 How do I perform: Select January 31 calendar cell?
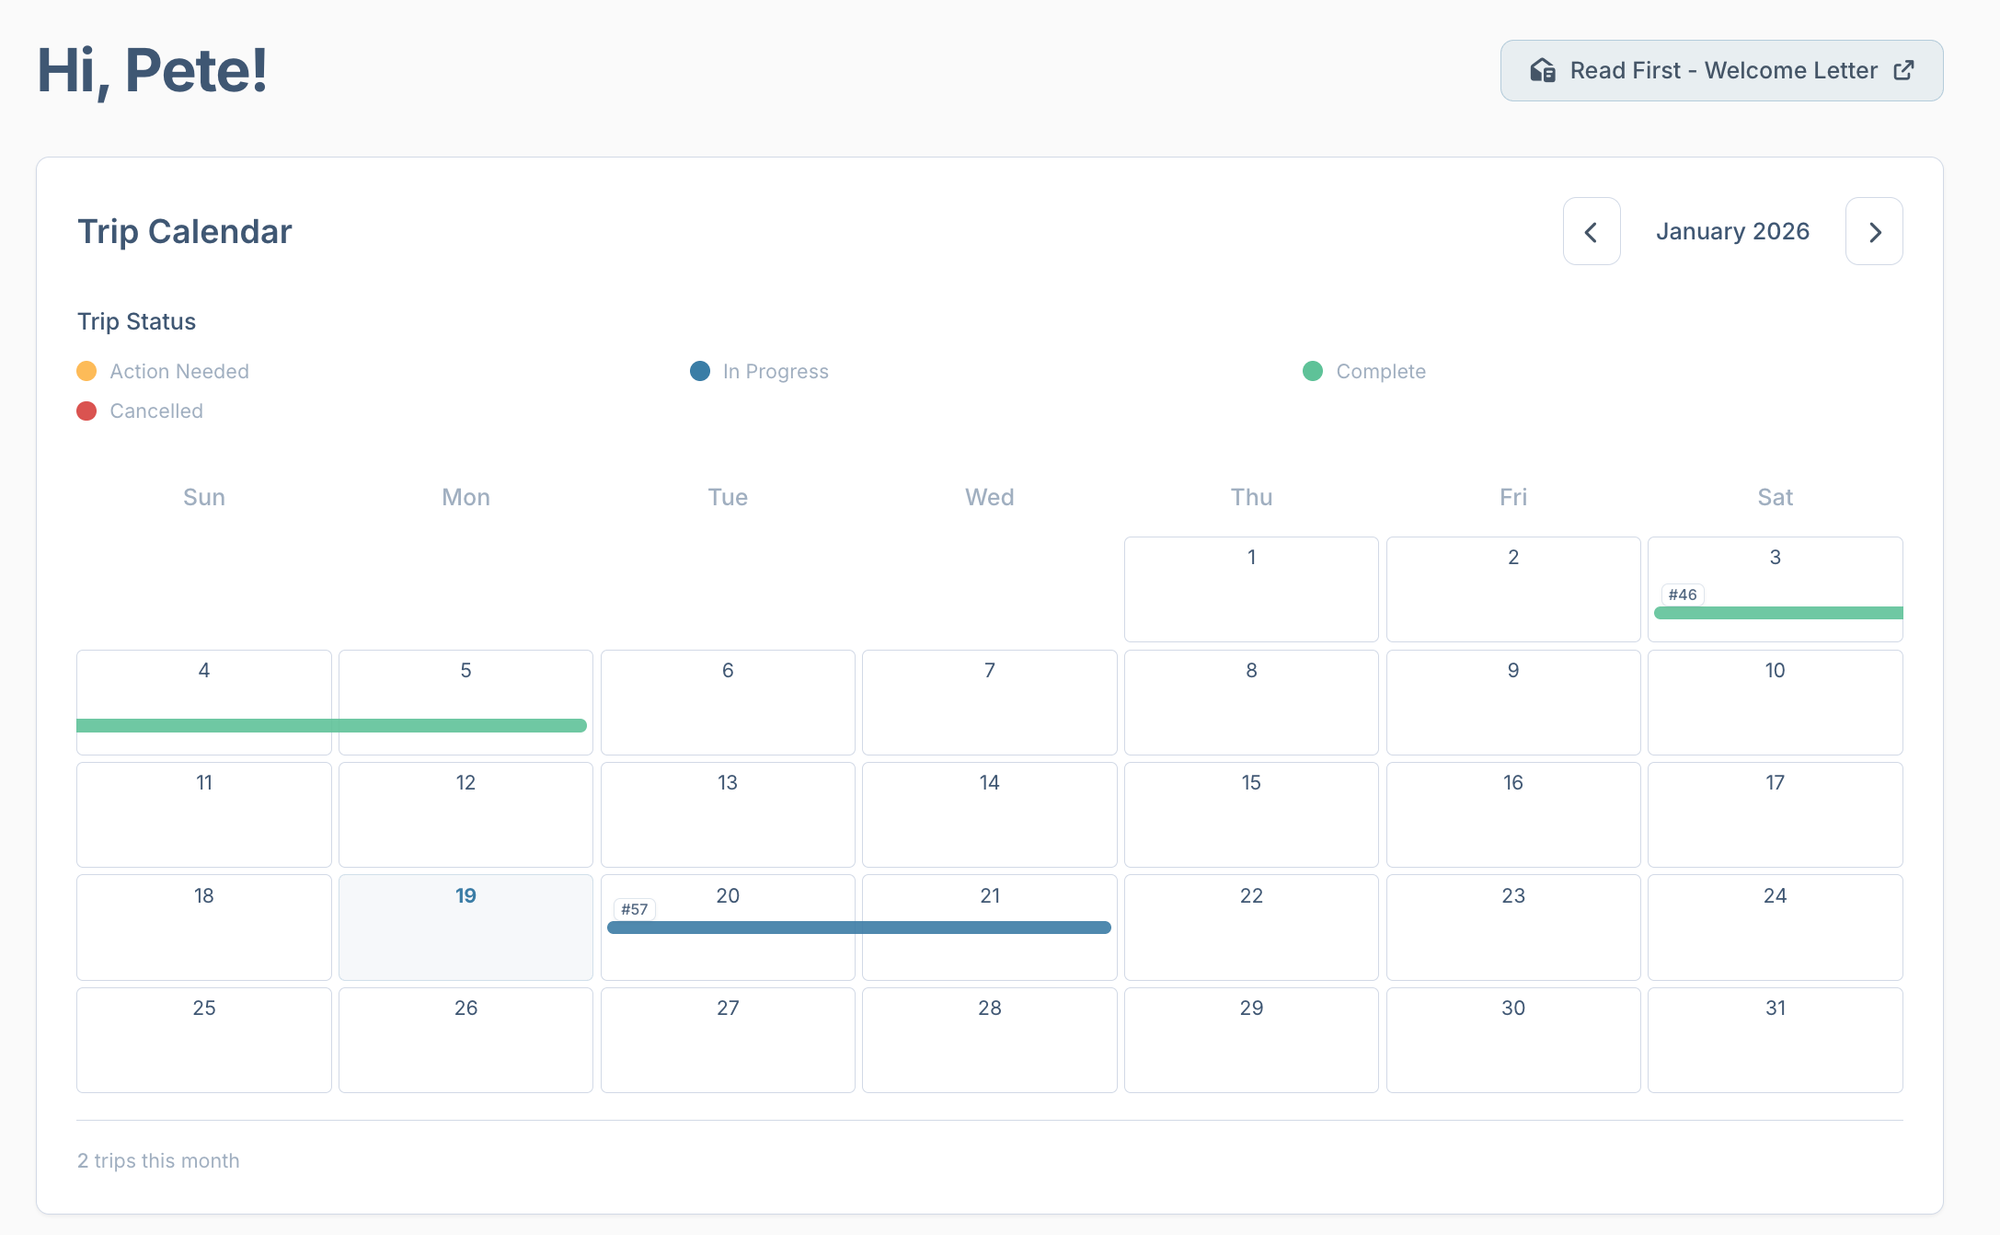coord(1774,1040)
